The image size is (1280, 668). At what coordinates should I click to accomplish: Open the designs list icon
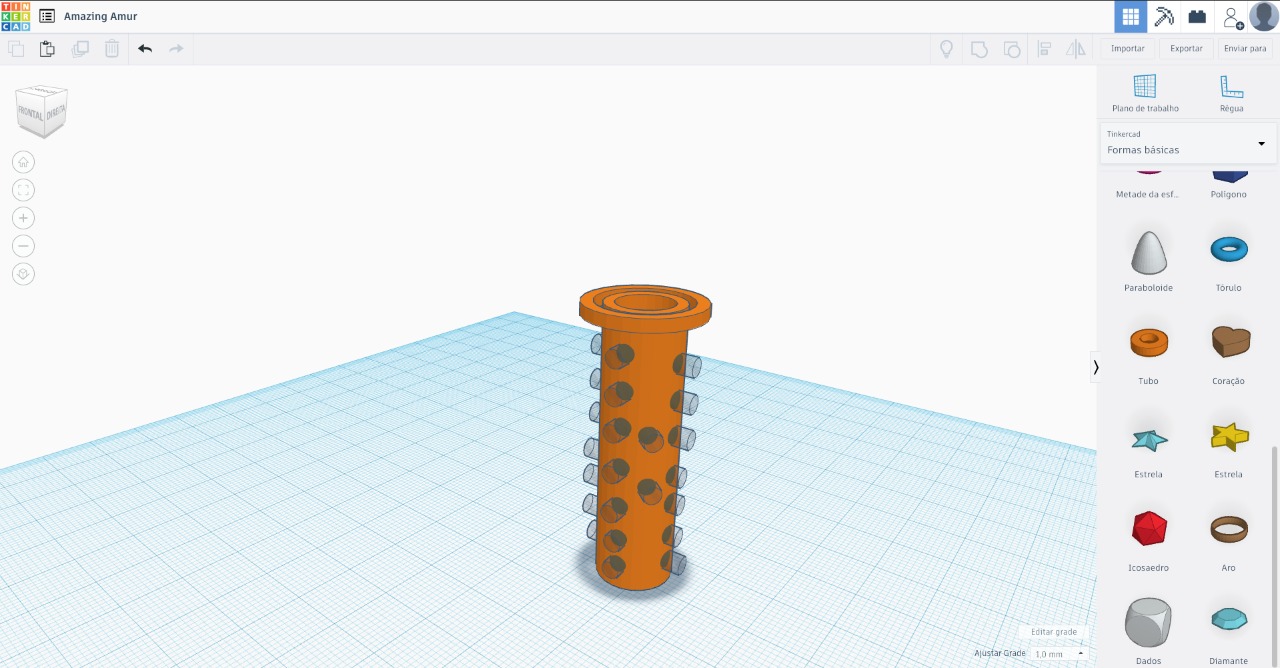pyautogui.click(x=47, y=16)
